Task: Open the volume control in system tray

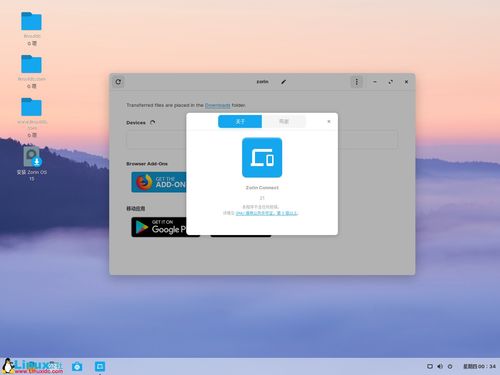Action: pos(440,366)
